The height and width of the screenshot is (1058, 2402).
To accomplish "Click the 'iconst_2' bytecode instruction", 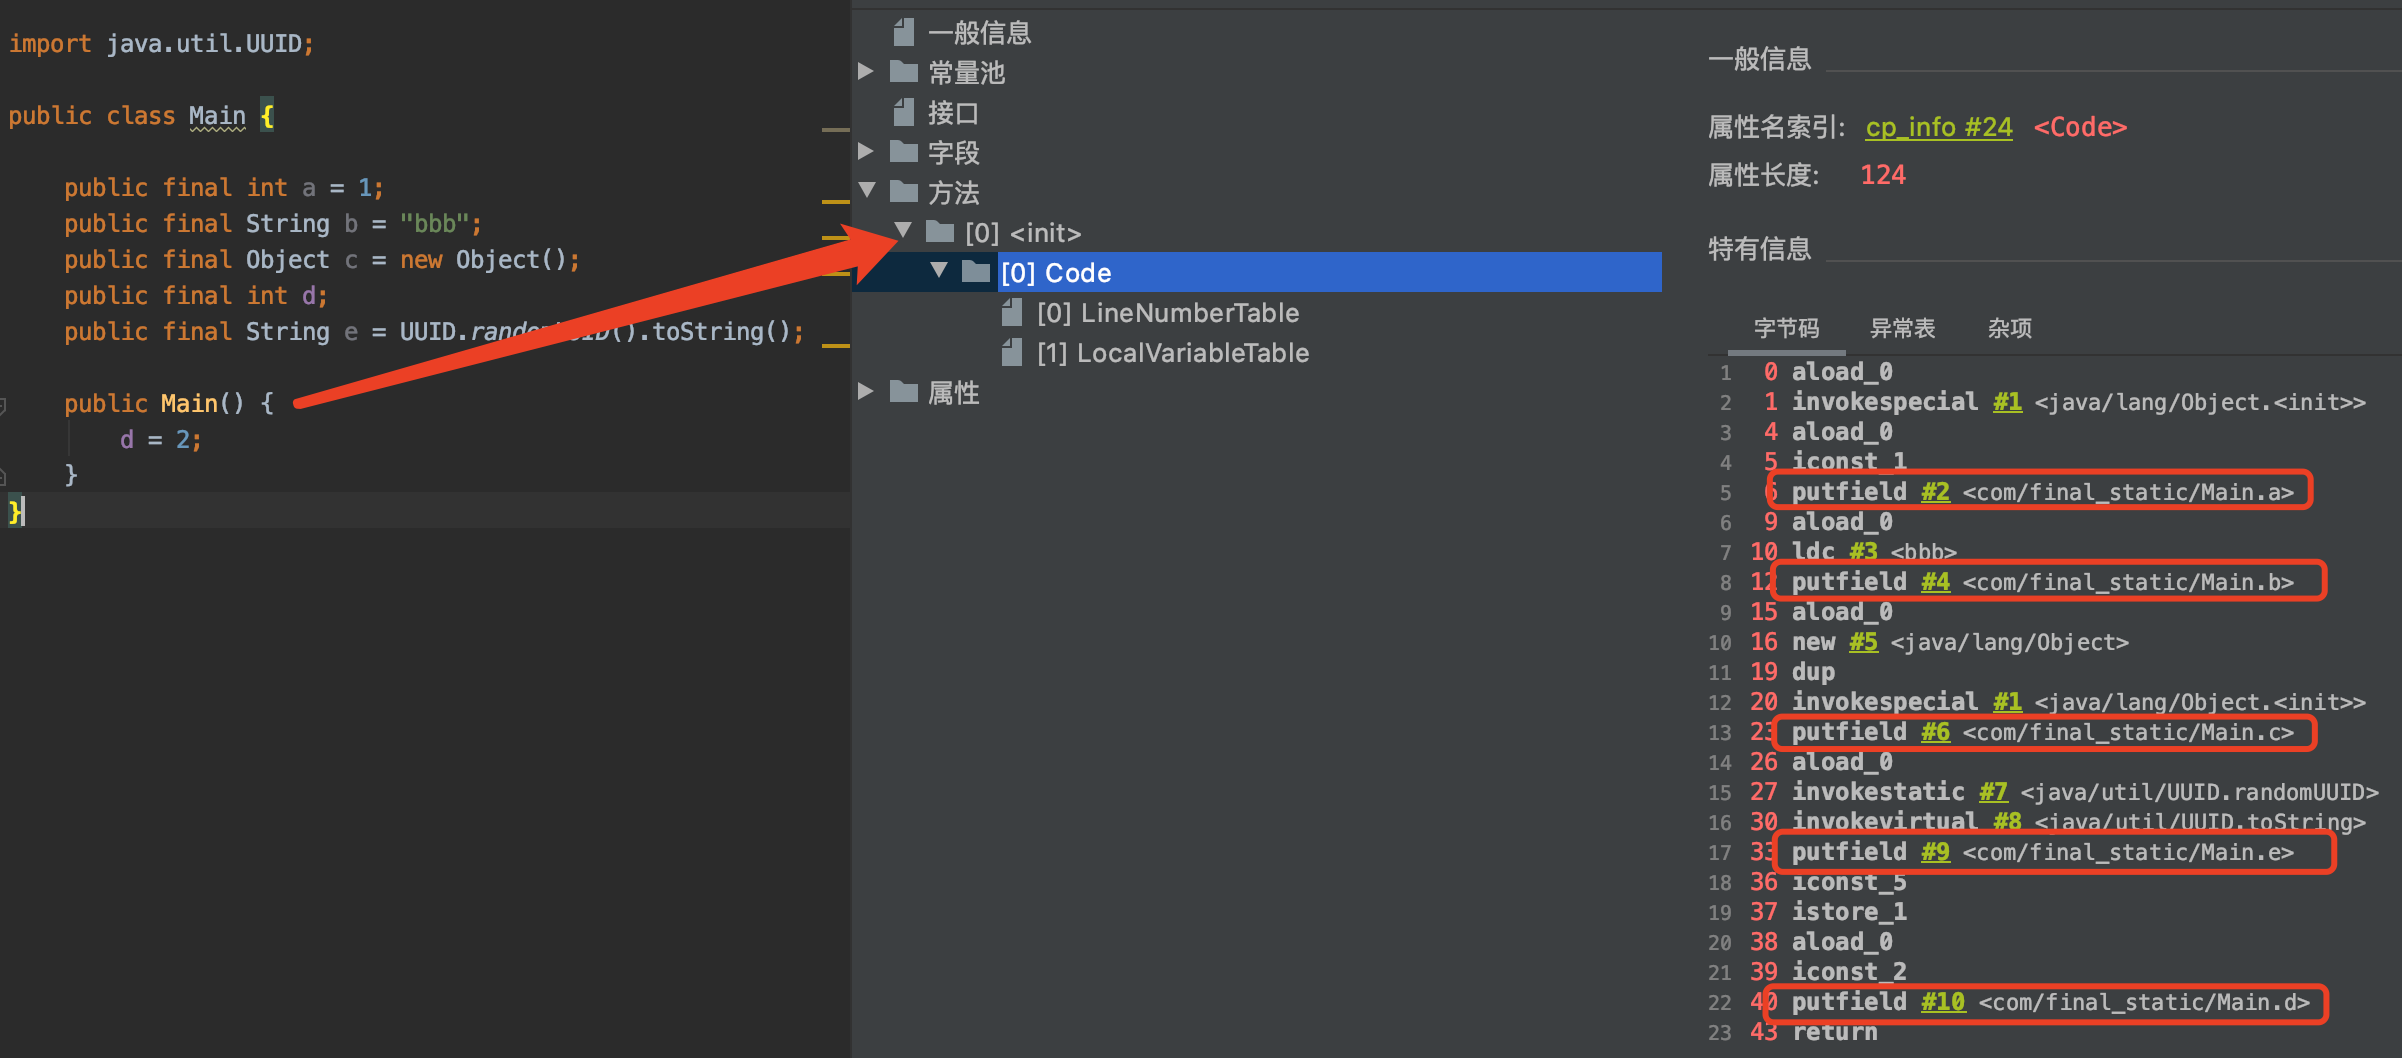I will (x=1849, y=972).
